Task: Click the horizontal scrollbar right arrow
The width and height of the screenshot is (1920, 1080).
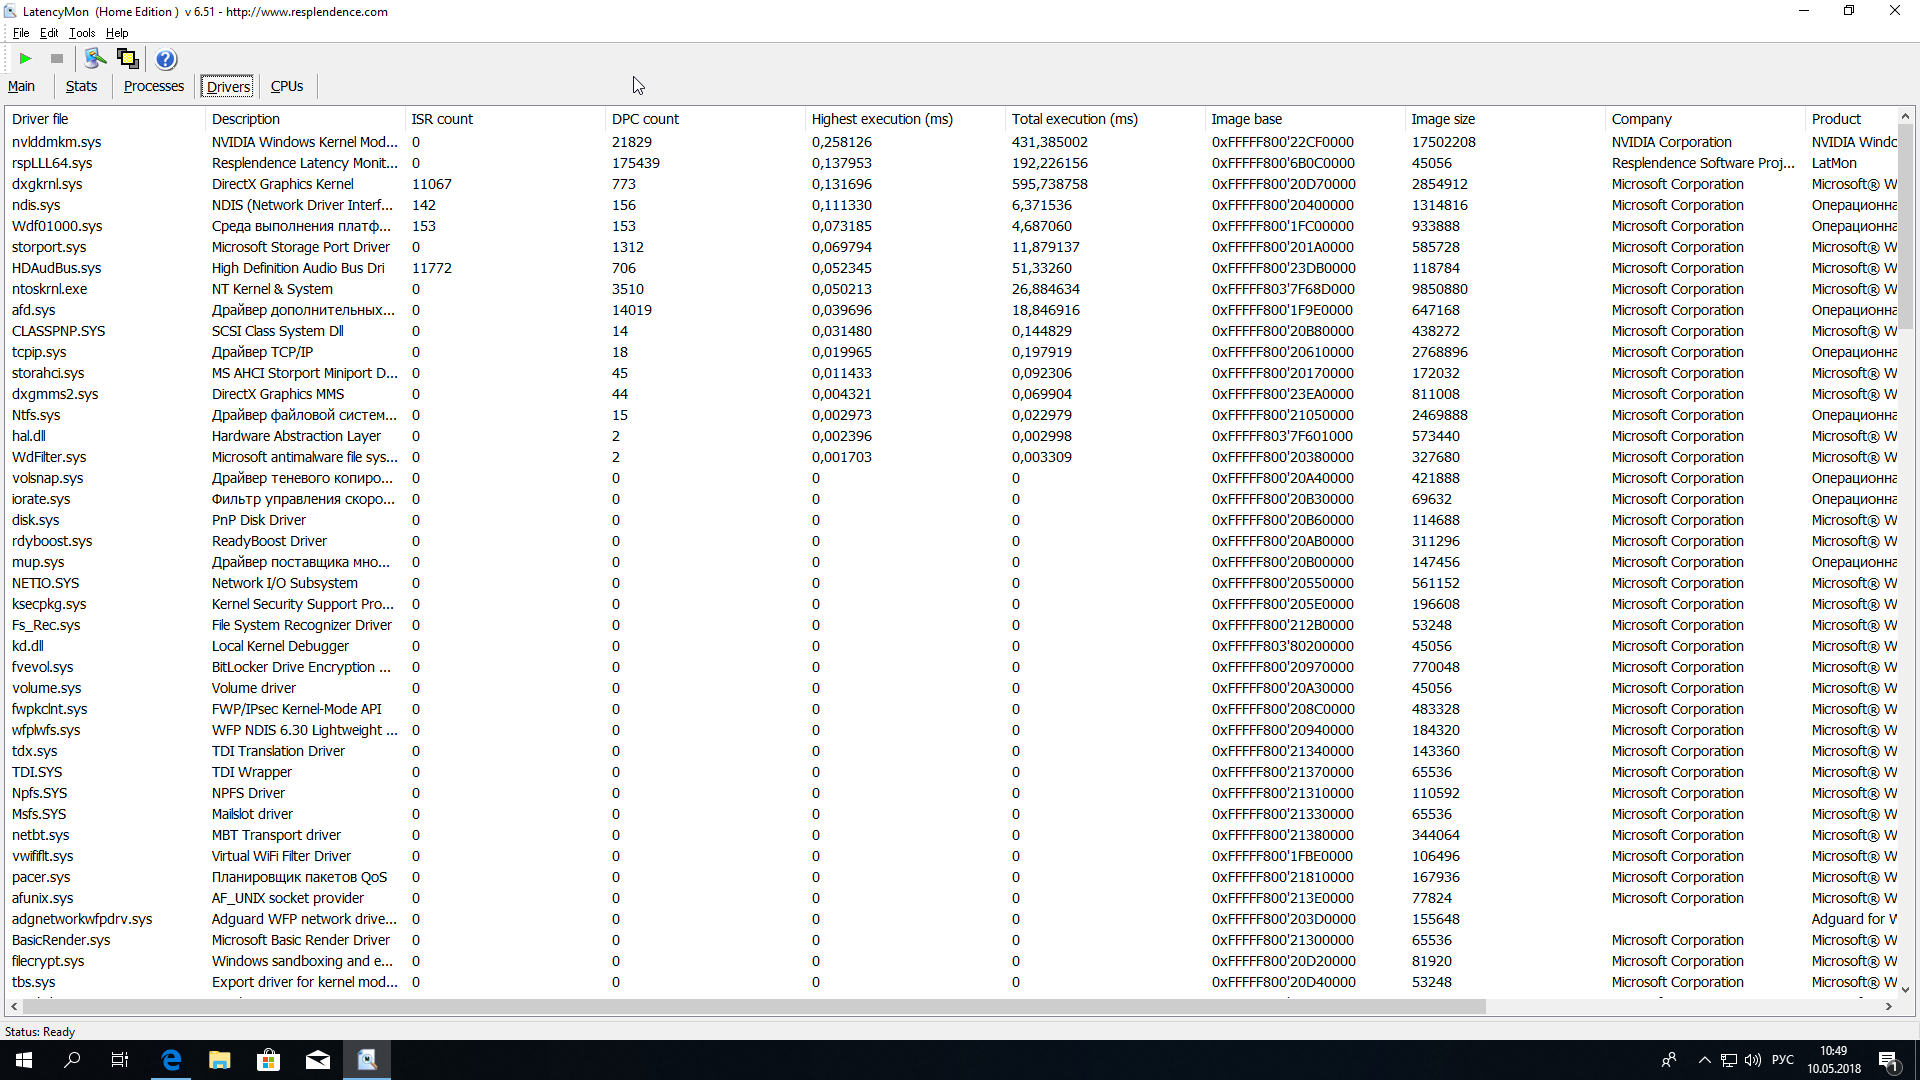Action: 1889,1006
